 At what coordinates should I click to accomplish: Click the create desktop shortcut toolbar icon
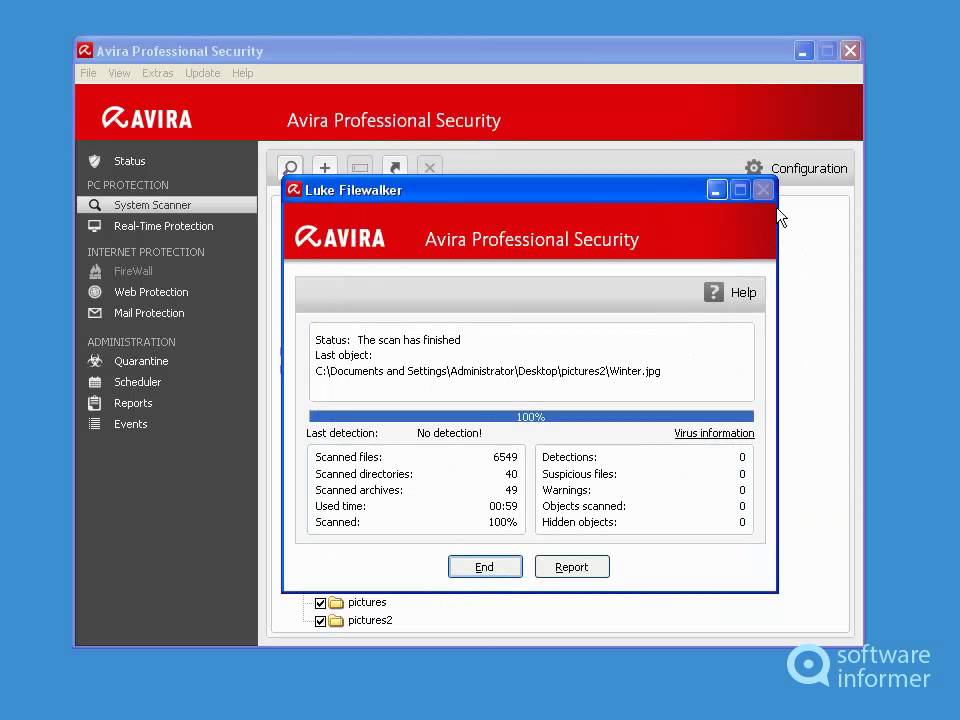pos(395,167)
